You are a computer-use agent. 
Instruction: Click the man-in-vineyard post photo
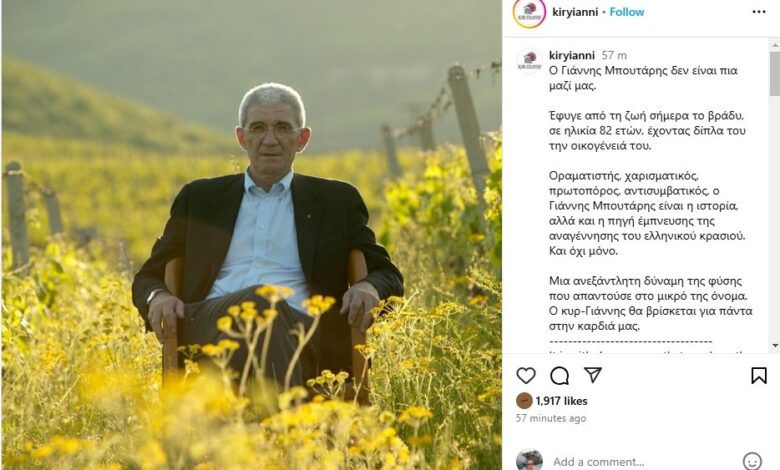(251, 235)
